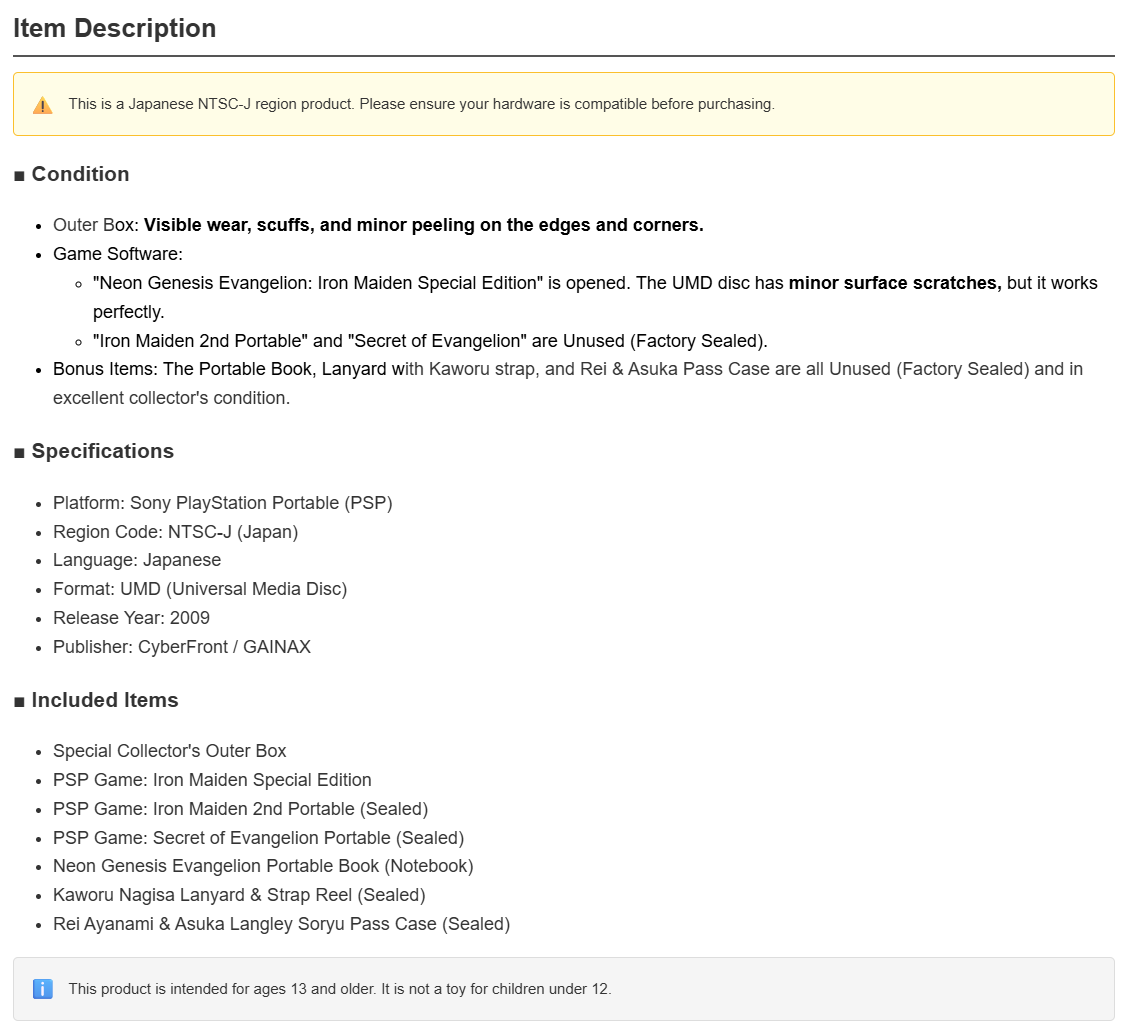Click 'Format: UMD (Universal Media Disc)'

click(200, 589)
